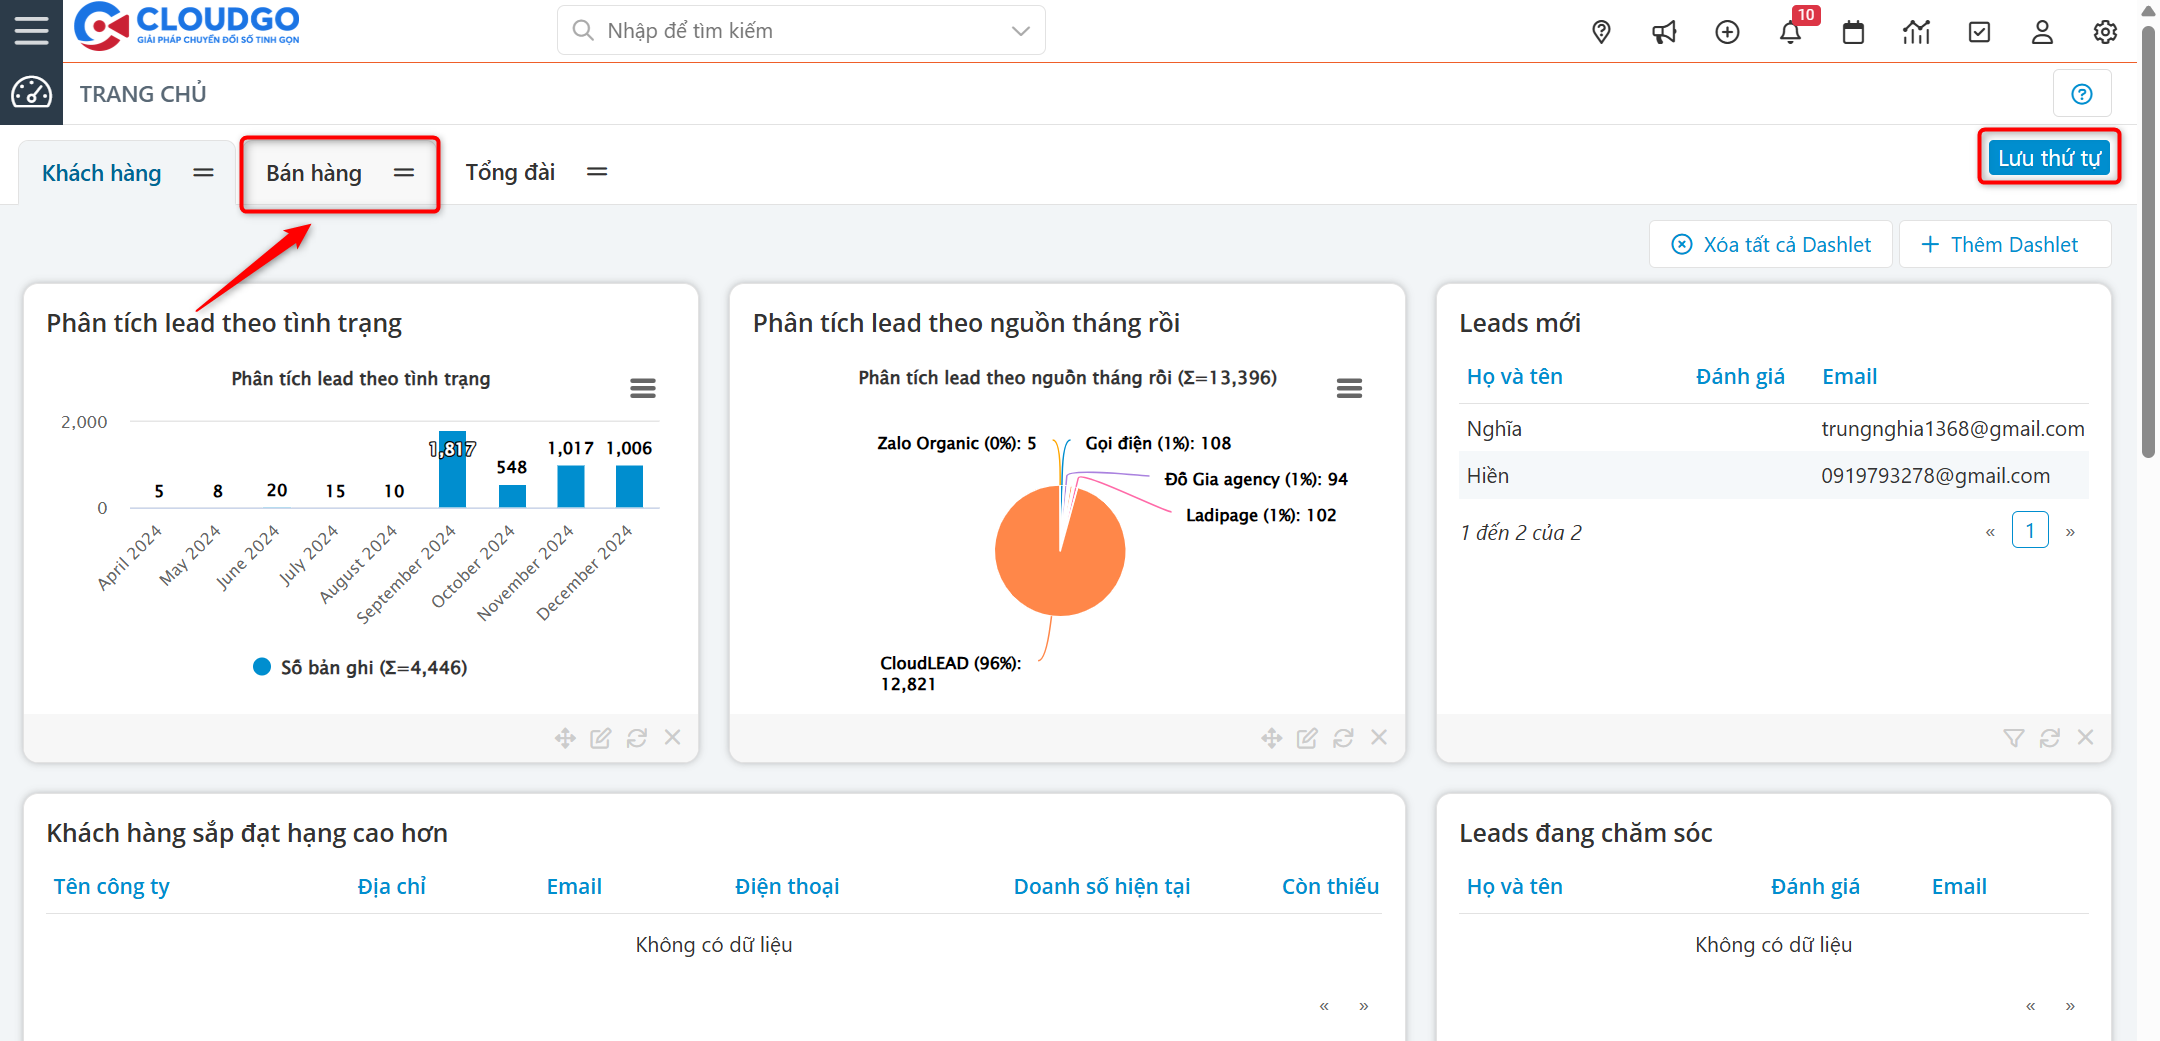The image size is (2160, 1041).
Task: Click the location pin icon
Action: tap(1601, 32)
